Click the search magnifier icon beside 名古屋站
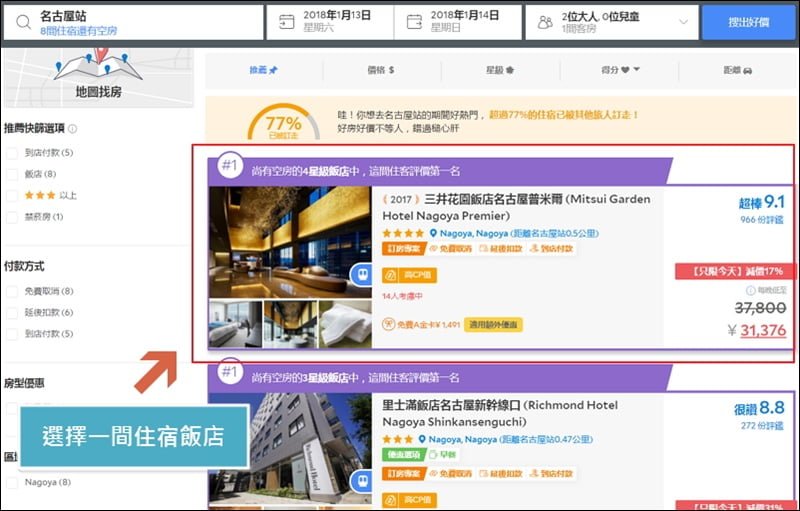This screenshot has width=800, height=511. click(x=23, y=22)
